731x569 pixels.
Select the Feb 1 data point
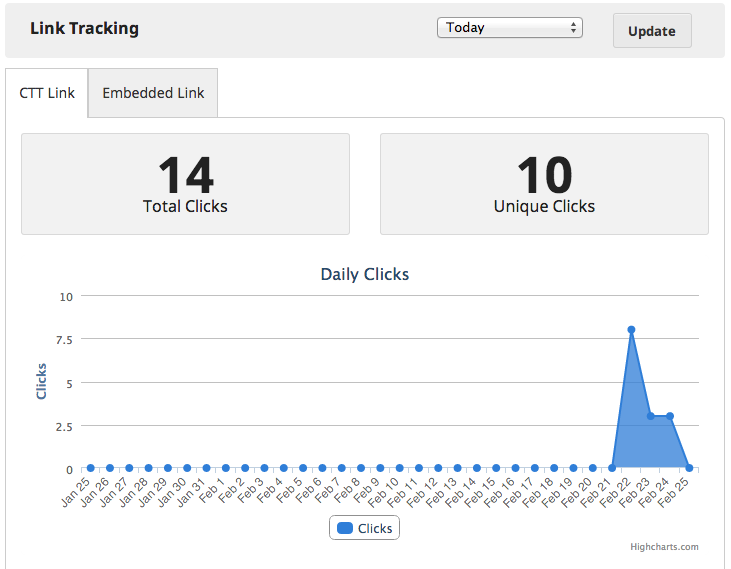click(226, 468)
